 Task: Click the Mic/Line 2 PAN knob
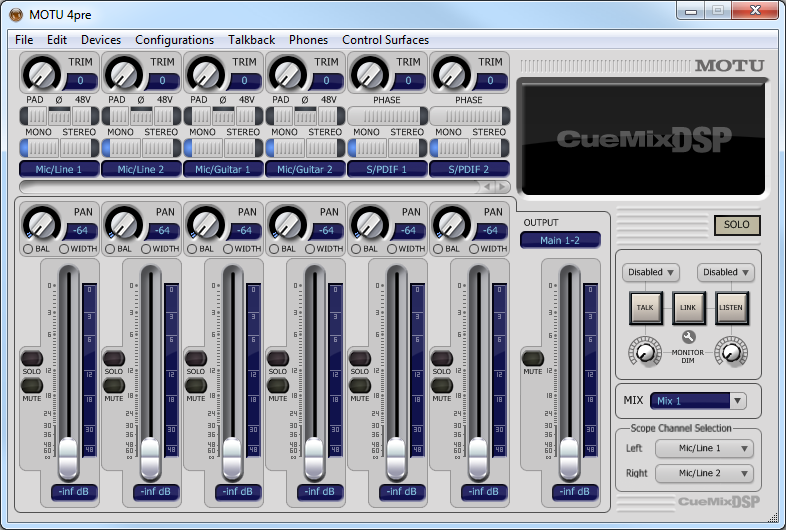pyautogui.click(x=124, y=224)
